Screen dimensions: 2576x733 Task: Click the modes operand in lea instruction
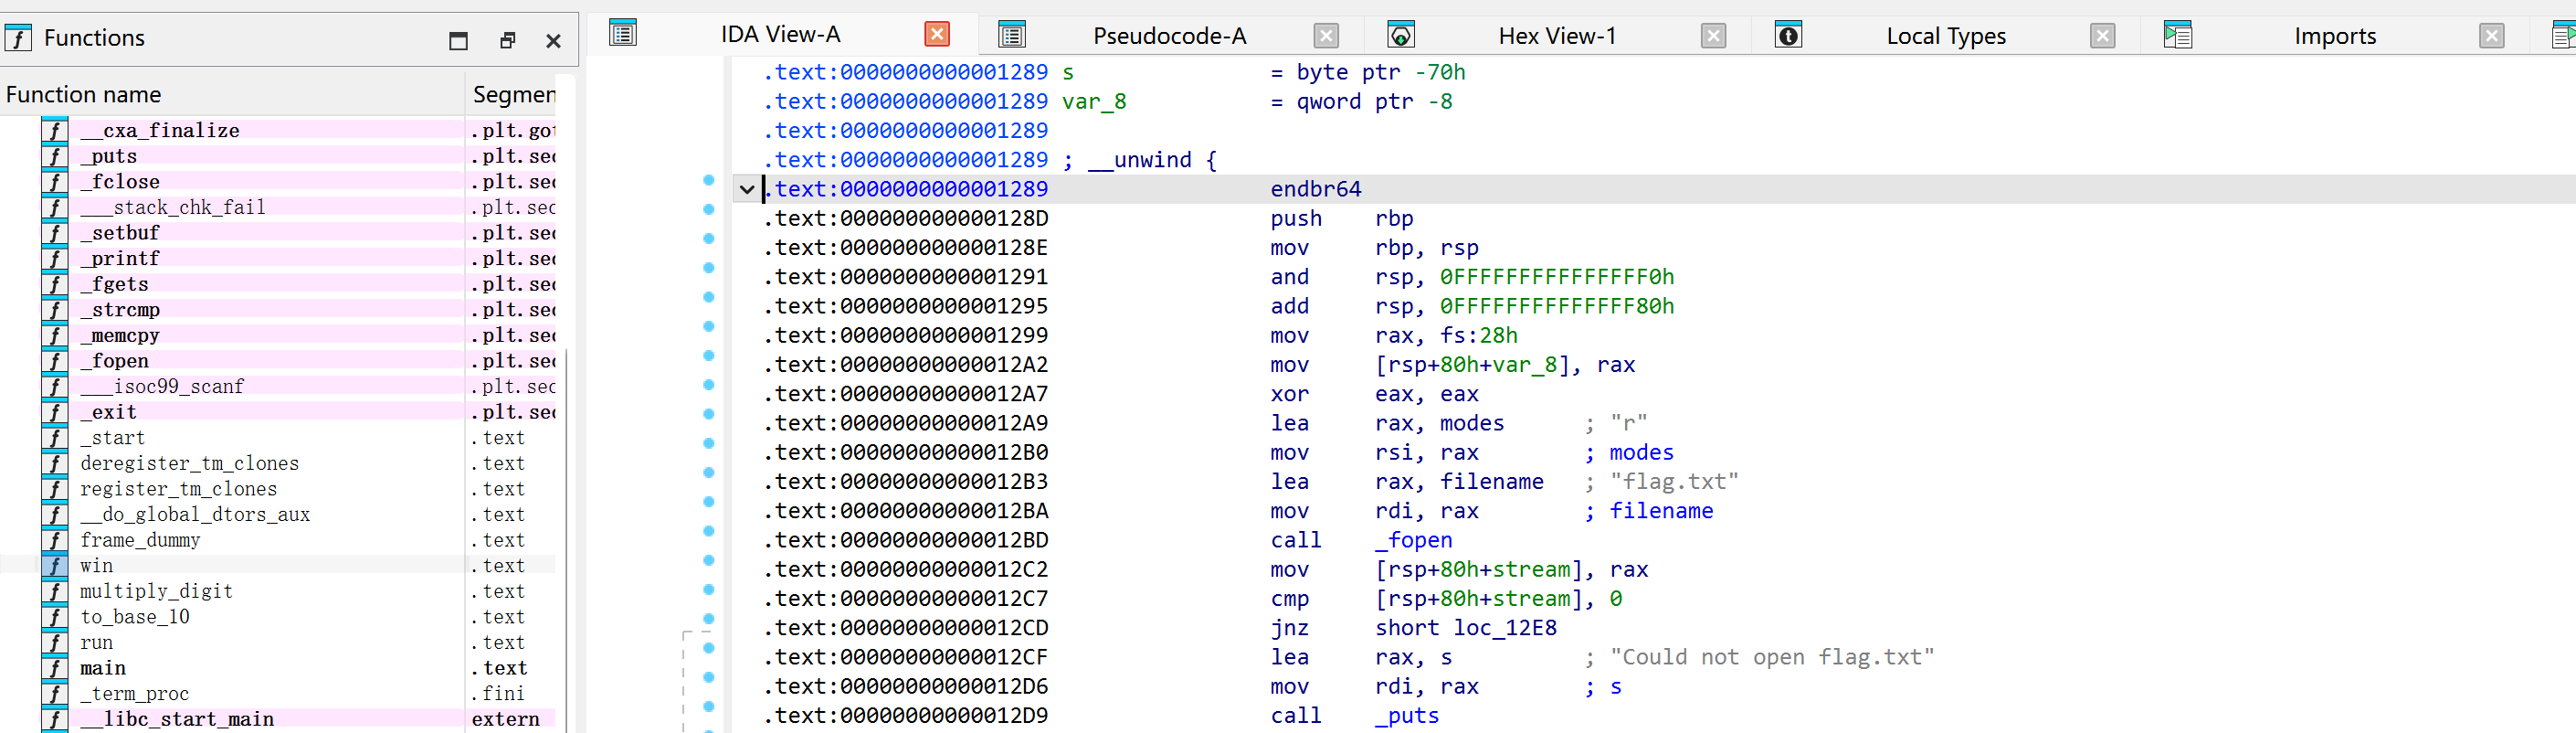pos(1472,424)
